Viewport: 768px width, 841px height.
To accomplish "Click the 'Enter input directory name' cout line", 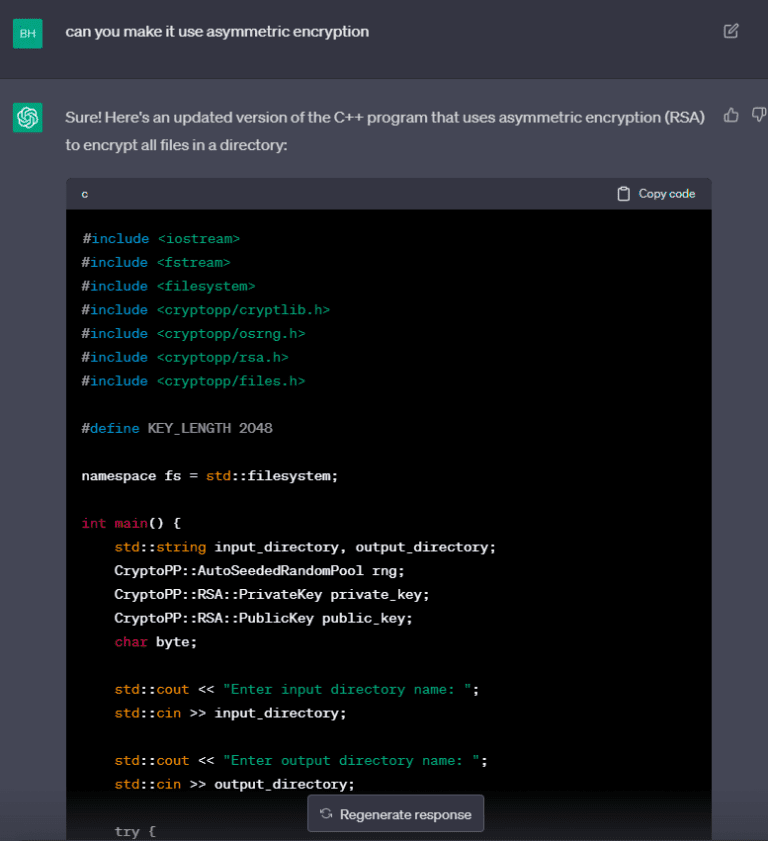I will click(x=297, y=689).
